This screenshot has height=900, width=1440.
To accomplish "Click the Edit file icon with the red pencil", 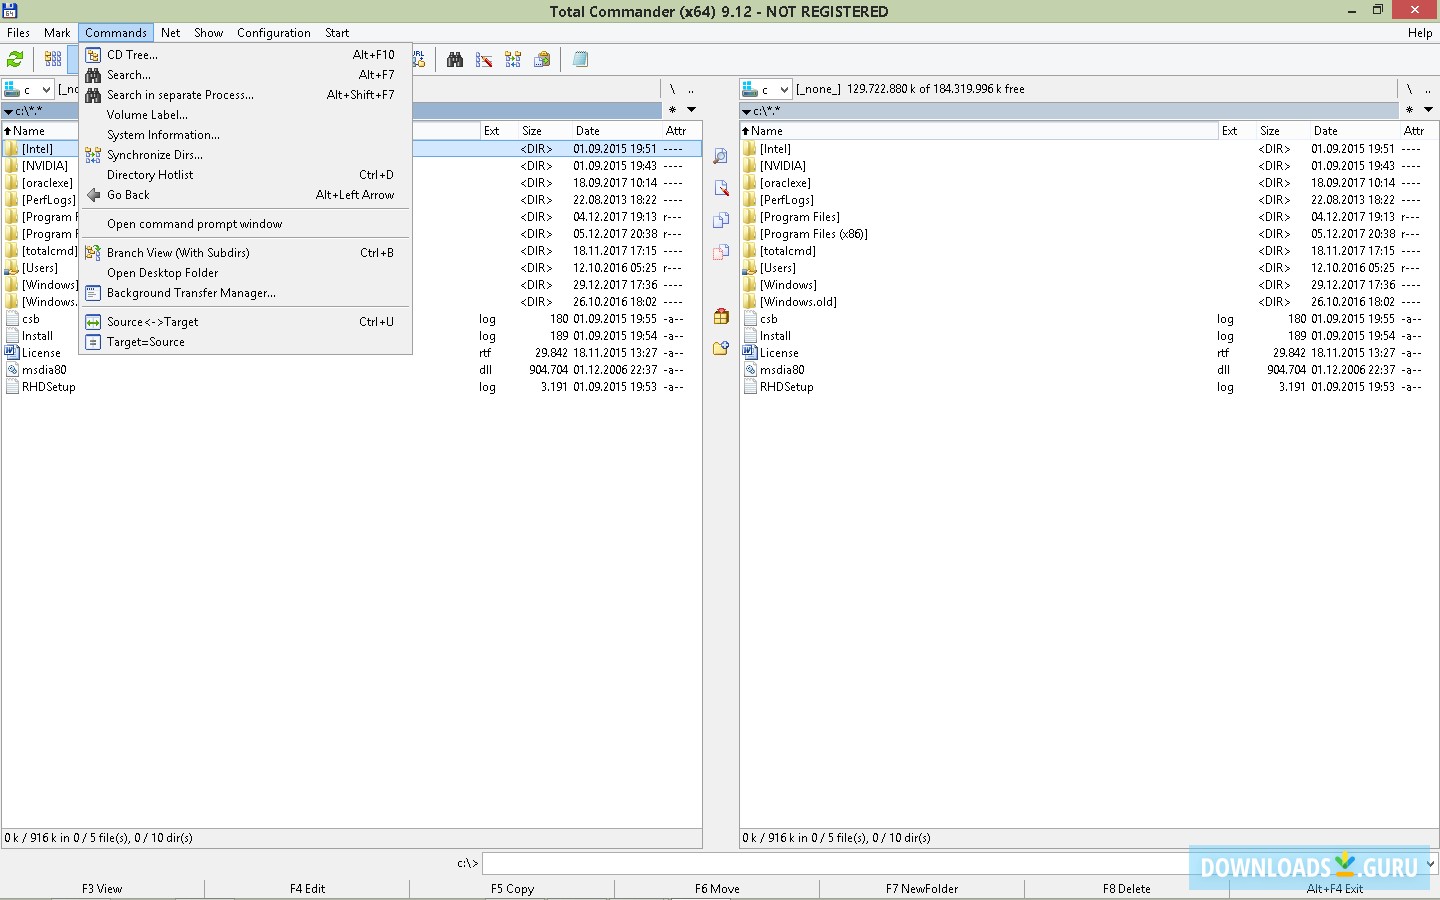I will pyautogui.click(x=721, y=188).
